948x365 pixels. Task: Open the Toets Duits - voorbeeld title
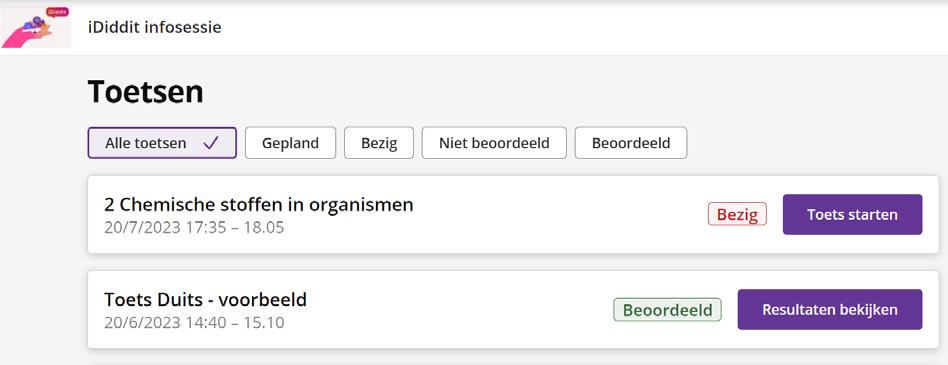click(x=206, y=300)
